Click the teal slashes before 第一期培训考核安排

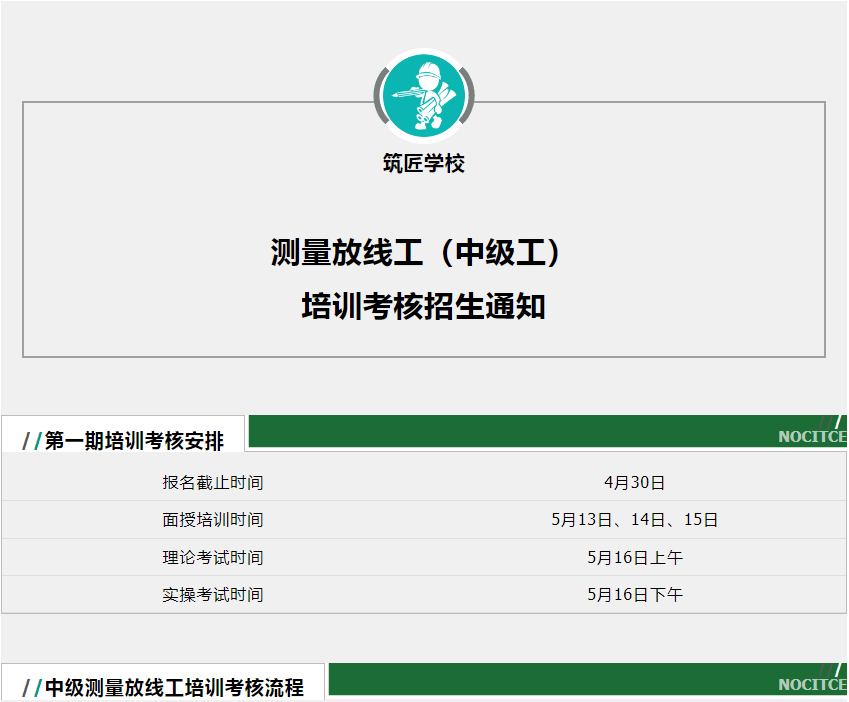click(32, 441)
